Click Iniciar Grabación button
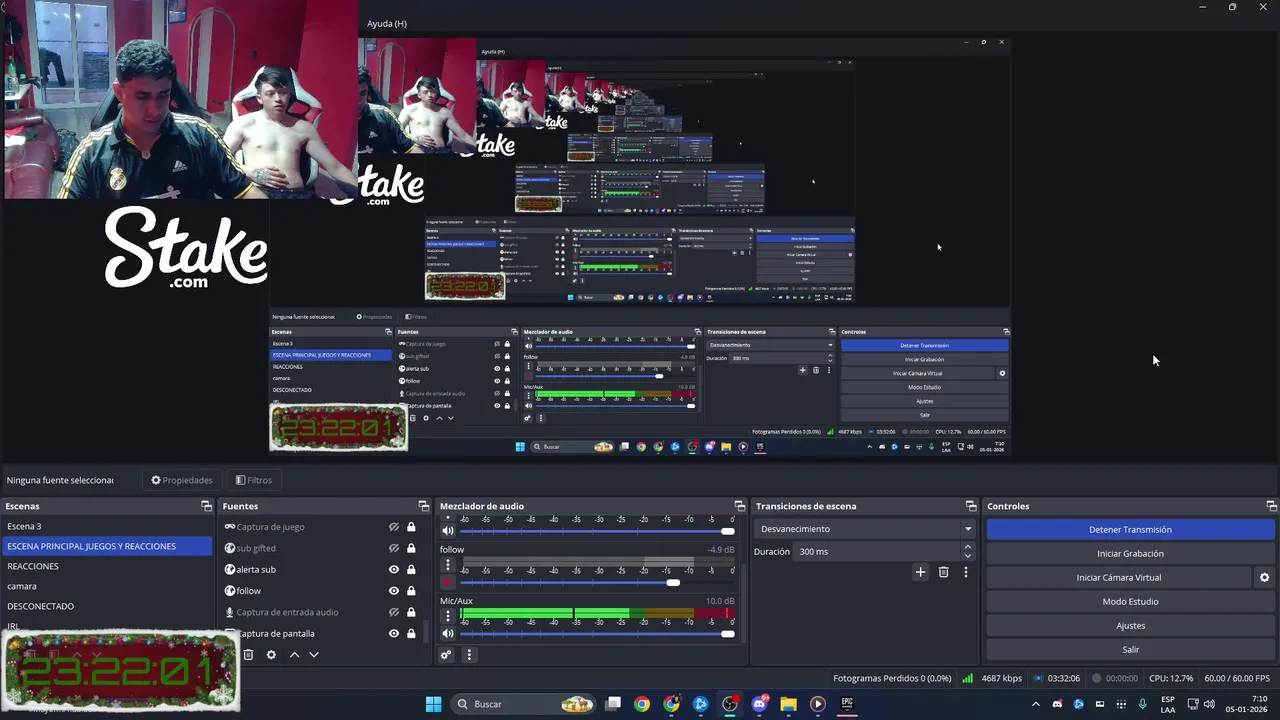The height and width of the screenshot is (720, 1280). [1130, 553]
